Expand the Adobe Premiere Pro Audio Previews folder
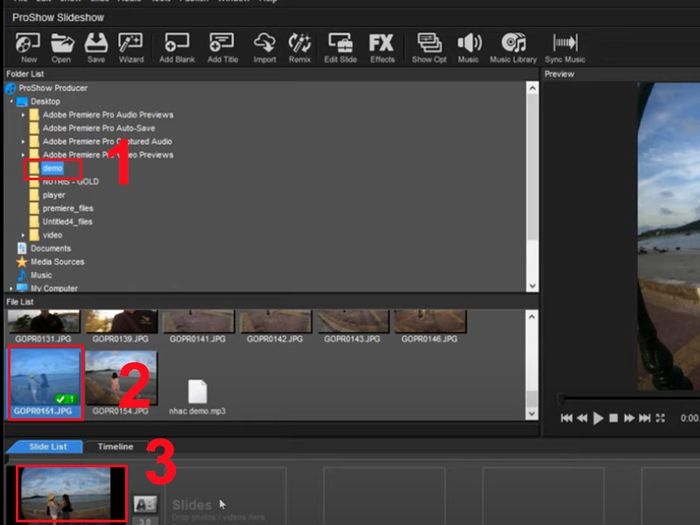Image resolution: width=700 pixels, height=525 pixels. point(23,115)
